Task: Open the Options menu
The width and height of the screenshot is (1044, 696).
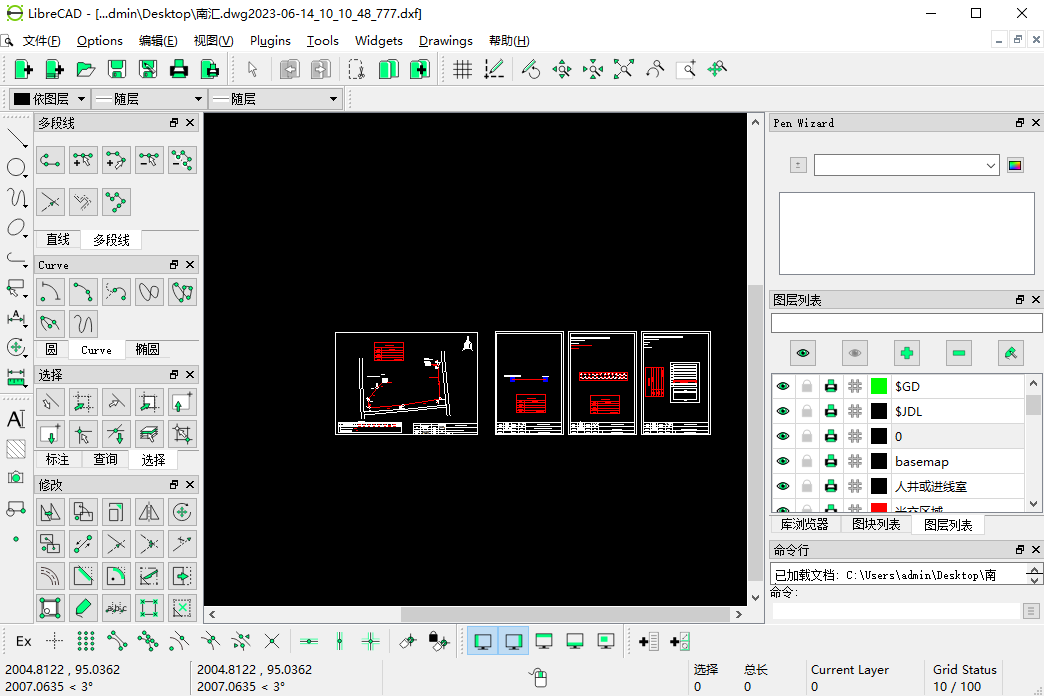Action: (x=100, y=41)
